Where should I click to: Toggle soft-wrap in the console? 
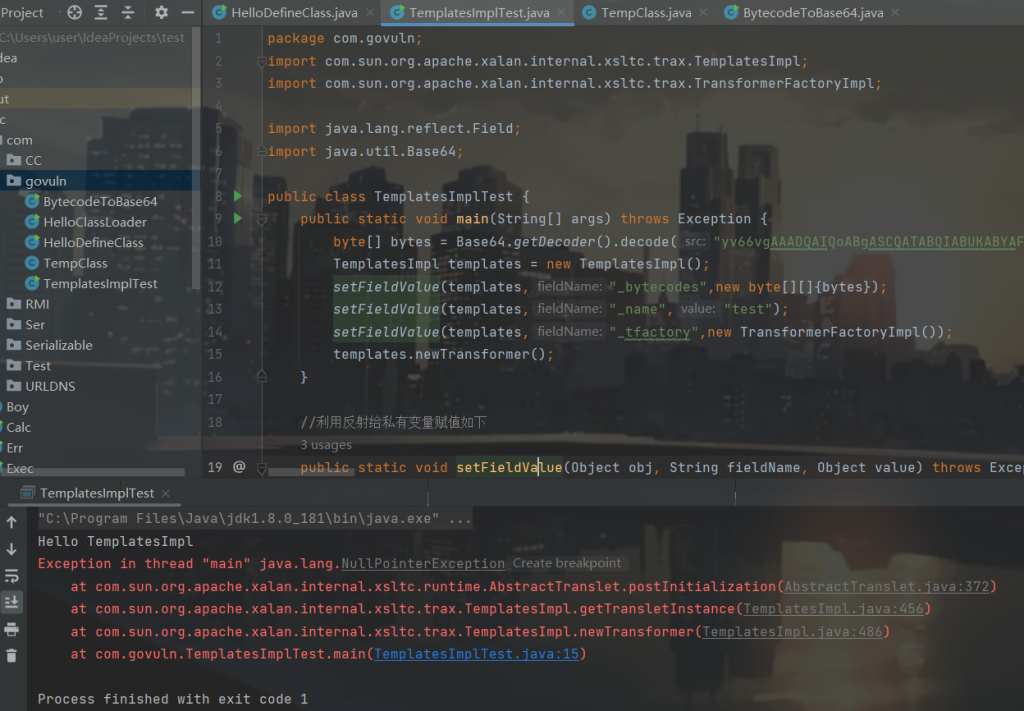12,575
